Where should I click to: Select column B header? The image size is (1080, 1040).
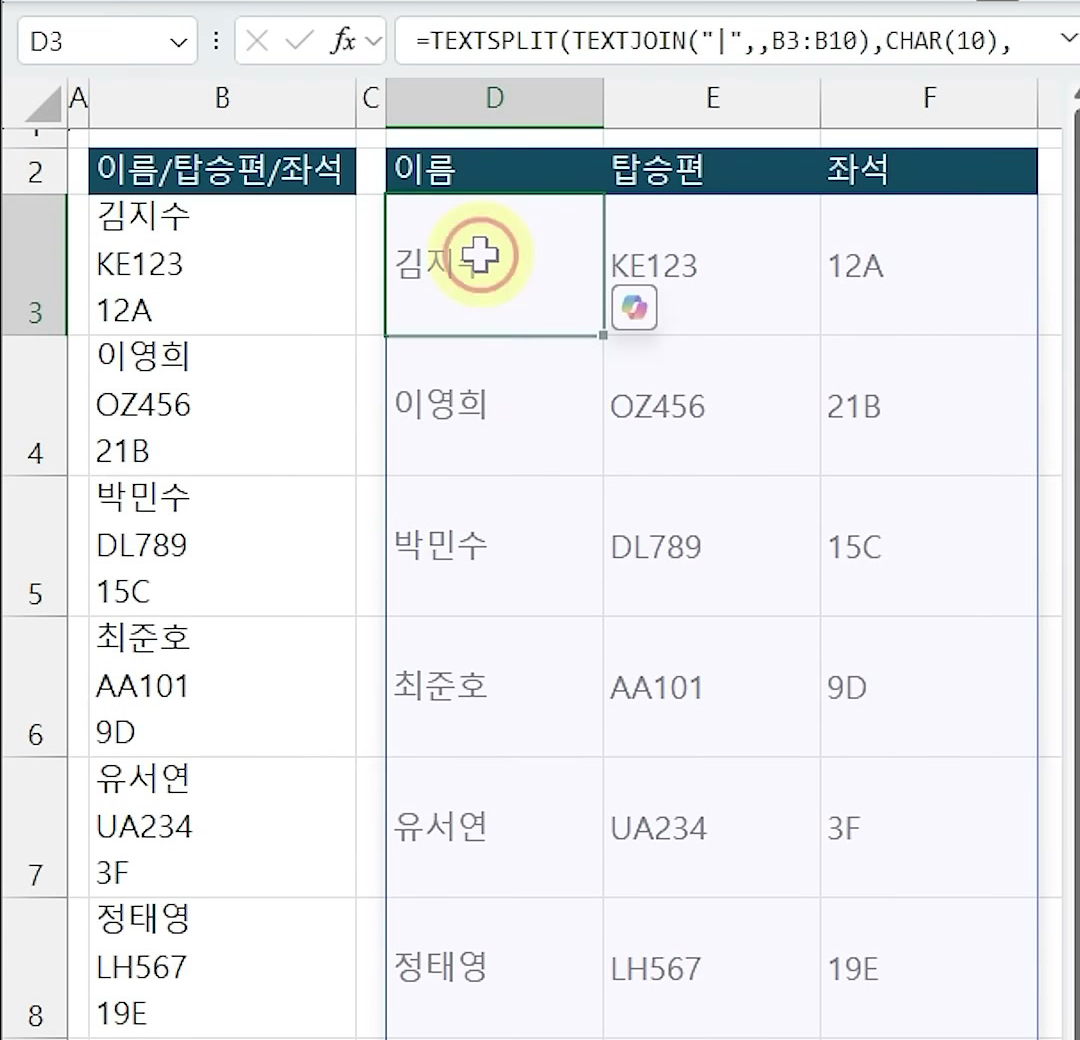[x=222, y=98]
